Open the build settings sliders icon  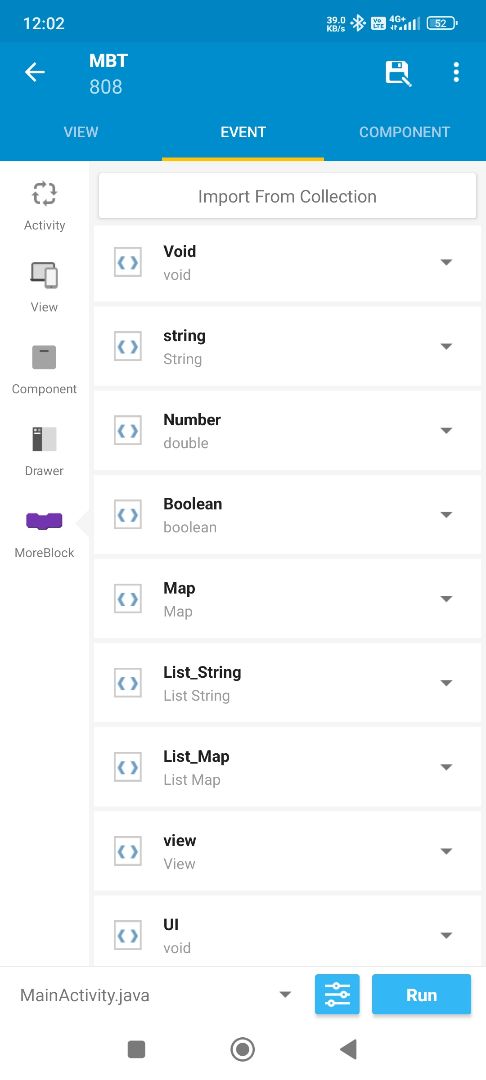pos(337,995)
